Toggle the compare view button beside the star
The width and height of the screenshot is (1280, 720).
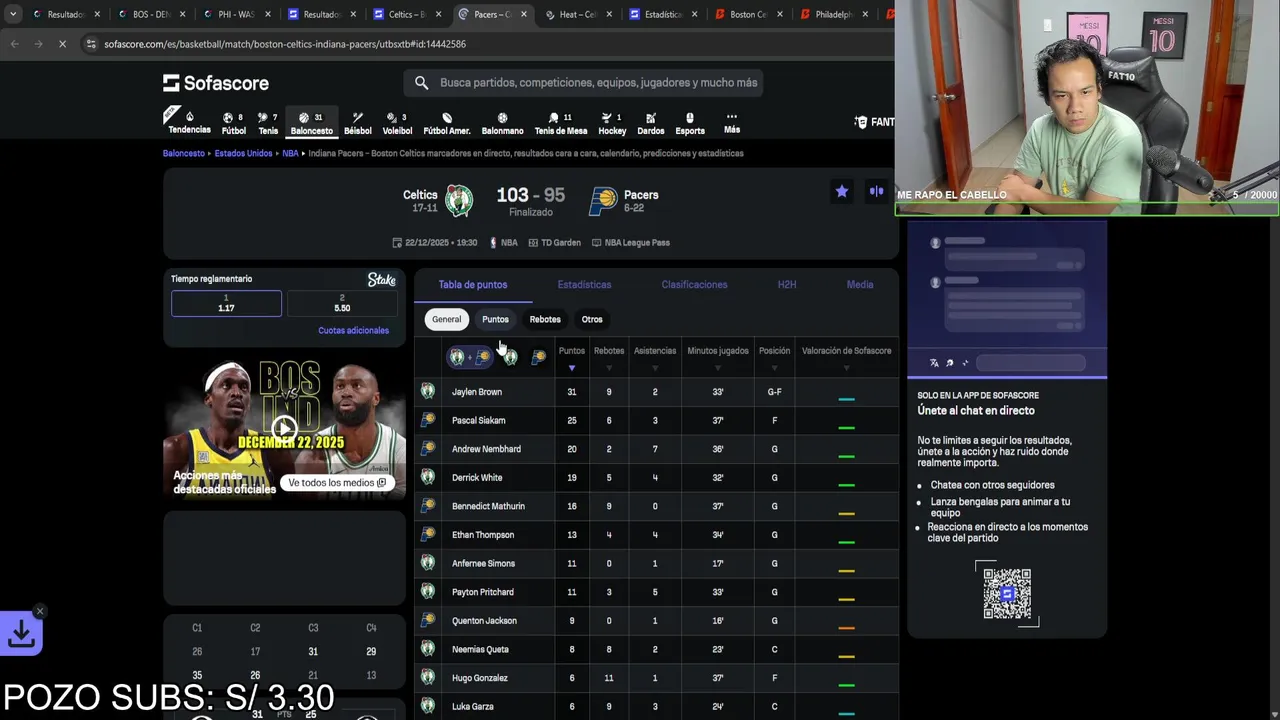click(876, 191)
